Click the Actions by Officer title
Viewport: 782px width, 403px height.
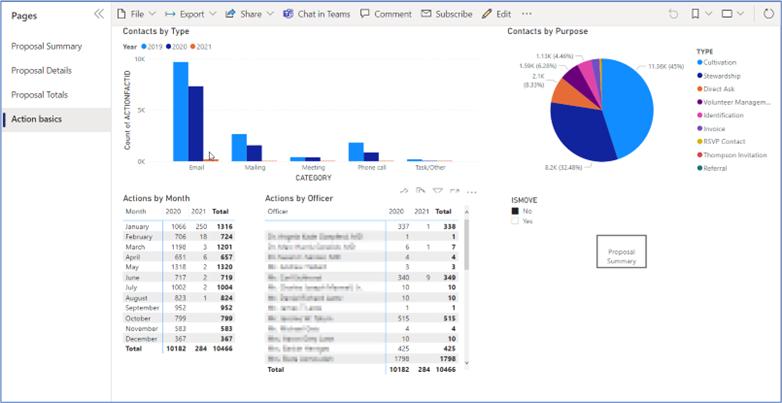pos(299,198)
